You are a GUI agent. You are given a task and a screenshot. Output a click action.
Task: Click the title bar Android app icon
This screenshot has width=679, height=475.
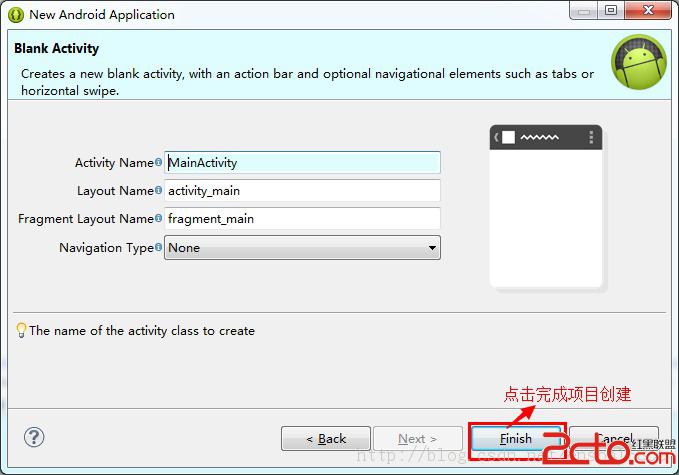coord(16,15)
